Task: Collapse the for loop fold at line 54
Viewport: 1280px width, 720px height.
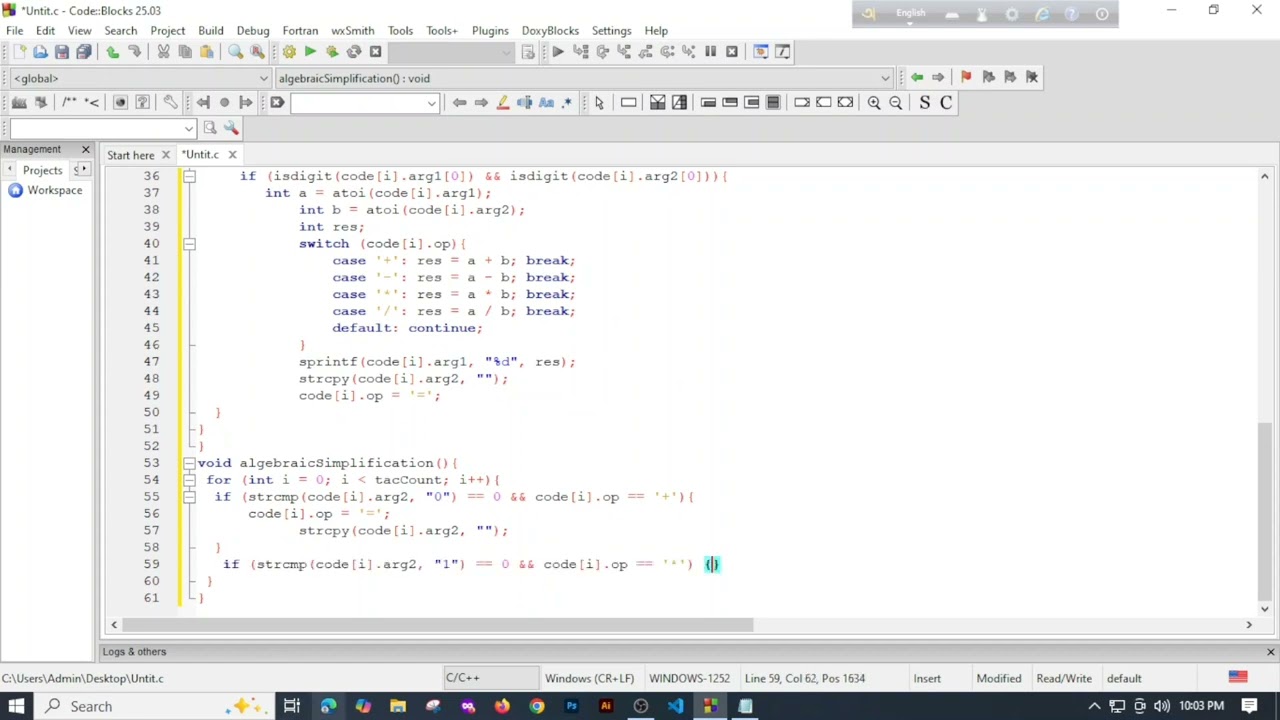Action: coord(189,480)
